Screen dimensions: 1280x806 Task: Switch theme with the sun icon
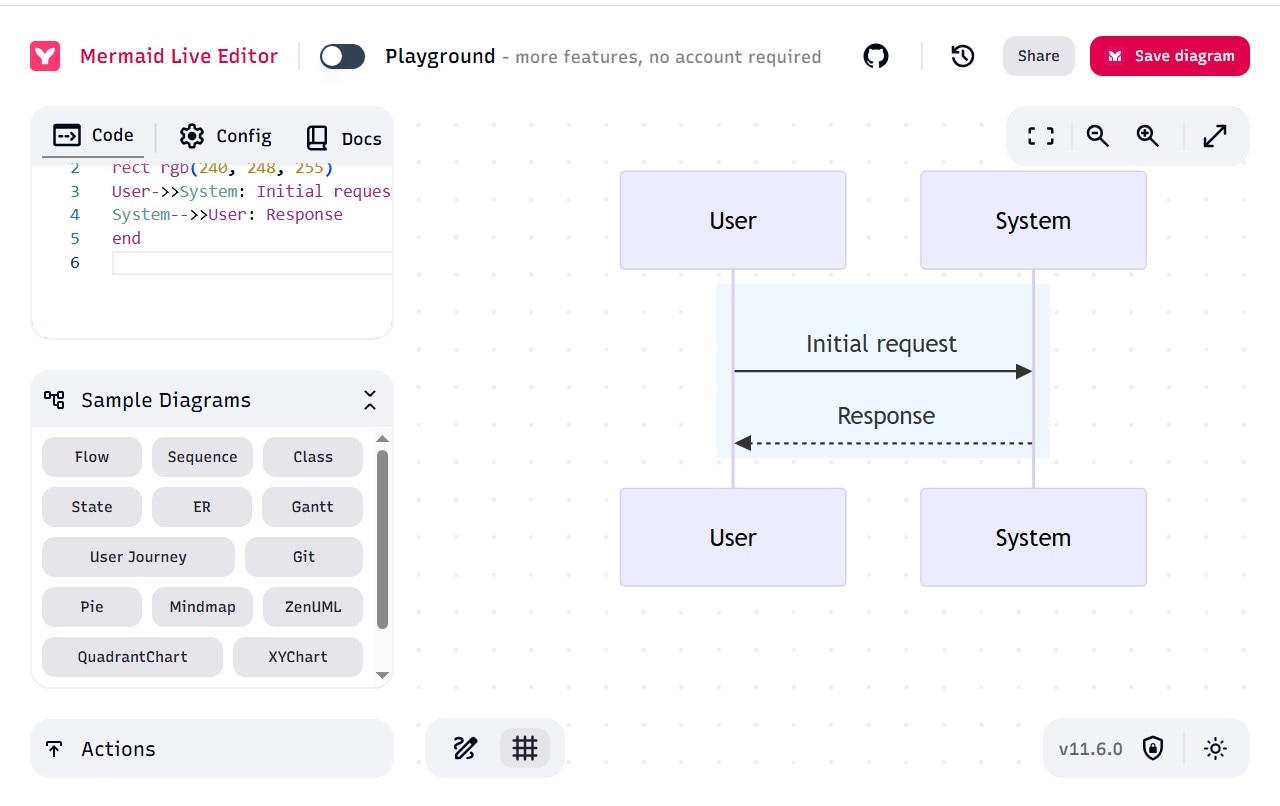[1216, 748]
